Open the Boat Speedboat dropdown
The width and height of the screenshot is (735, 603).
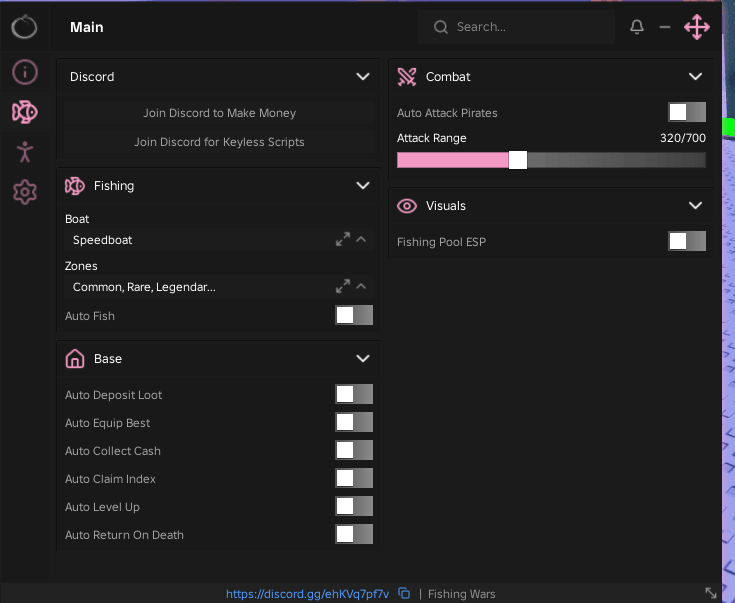[x=219, y=240]
